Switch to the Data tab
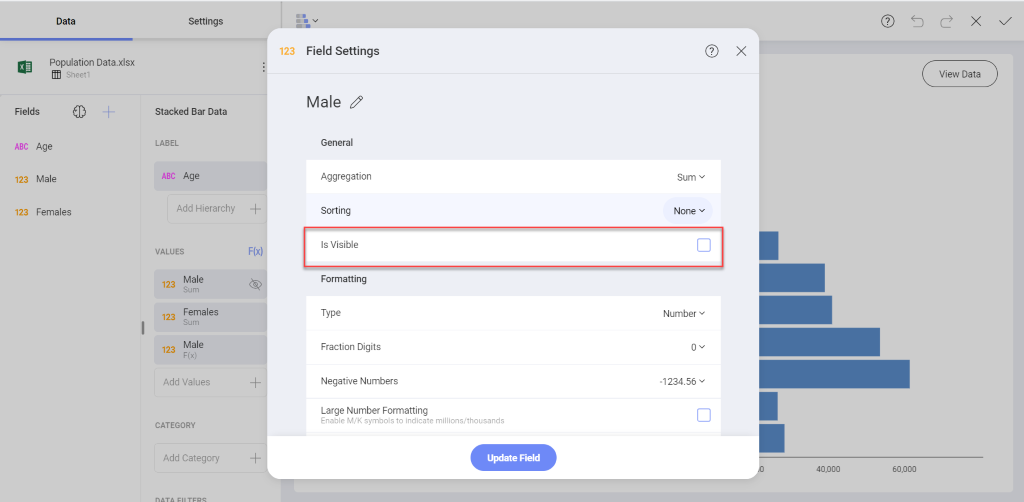 [x=66, y=21]
